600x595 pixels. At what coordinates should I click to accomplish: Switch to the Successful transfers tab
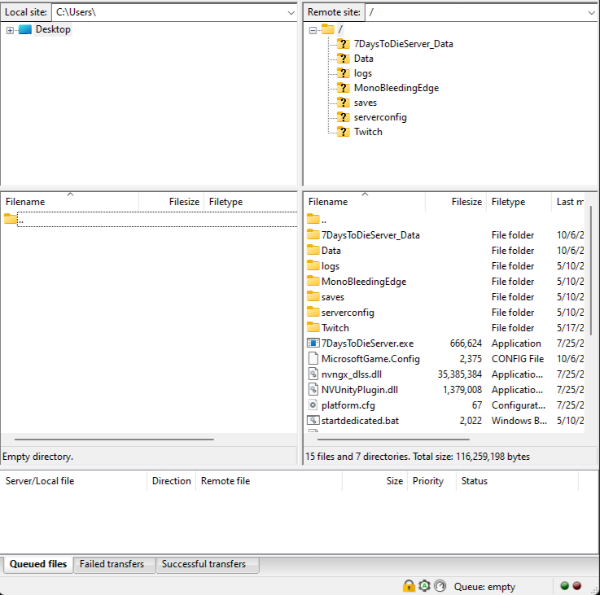(x=206, y=564)
